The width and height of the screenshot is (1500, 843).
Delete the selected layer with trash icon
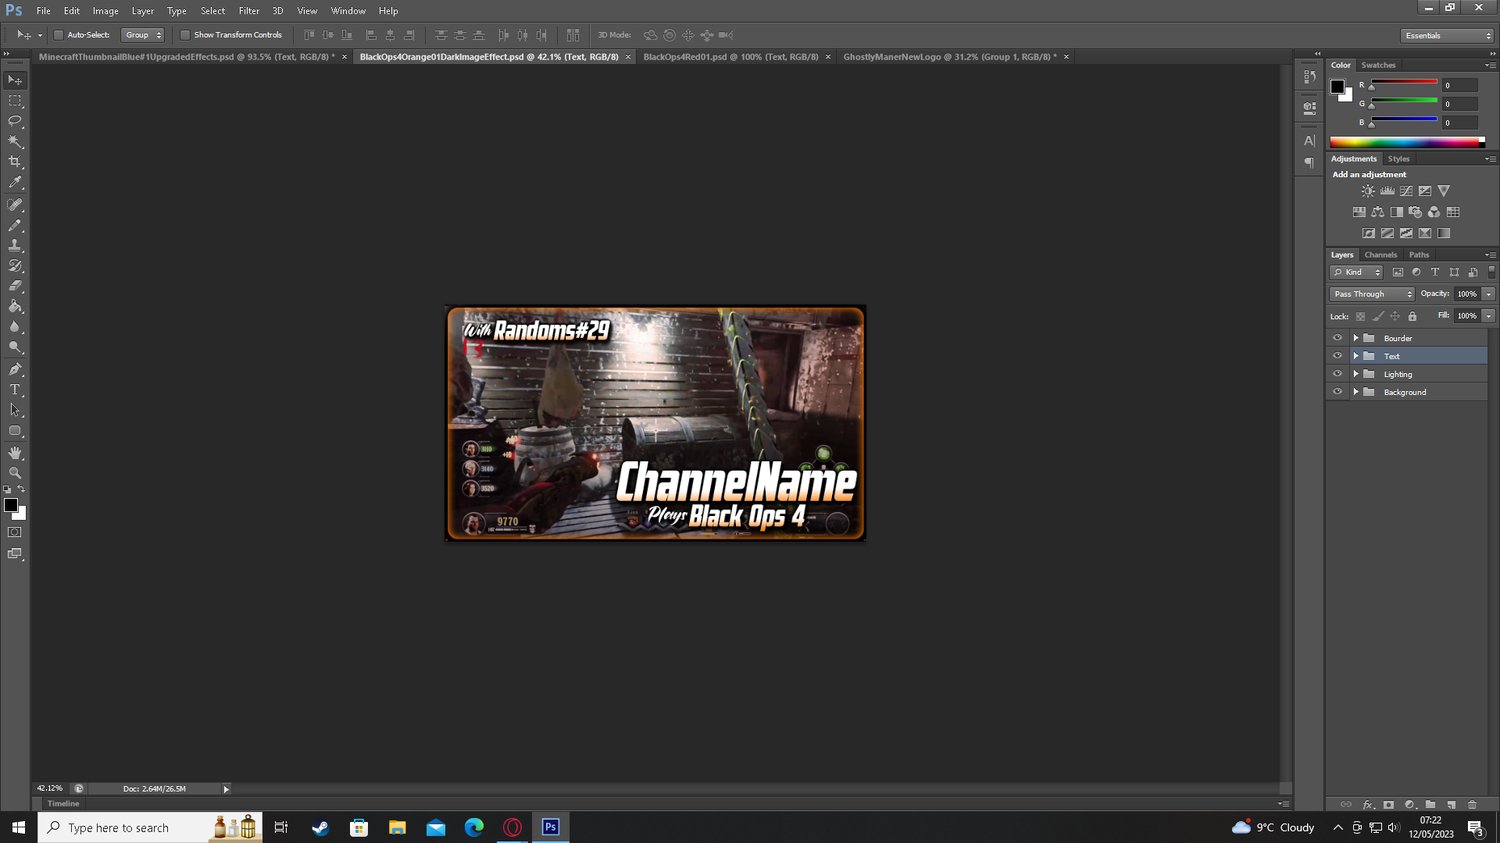click(x=1472, y=805)
